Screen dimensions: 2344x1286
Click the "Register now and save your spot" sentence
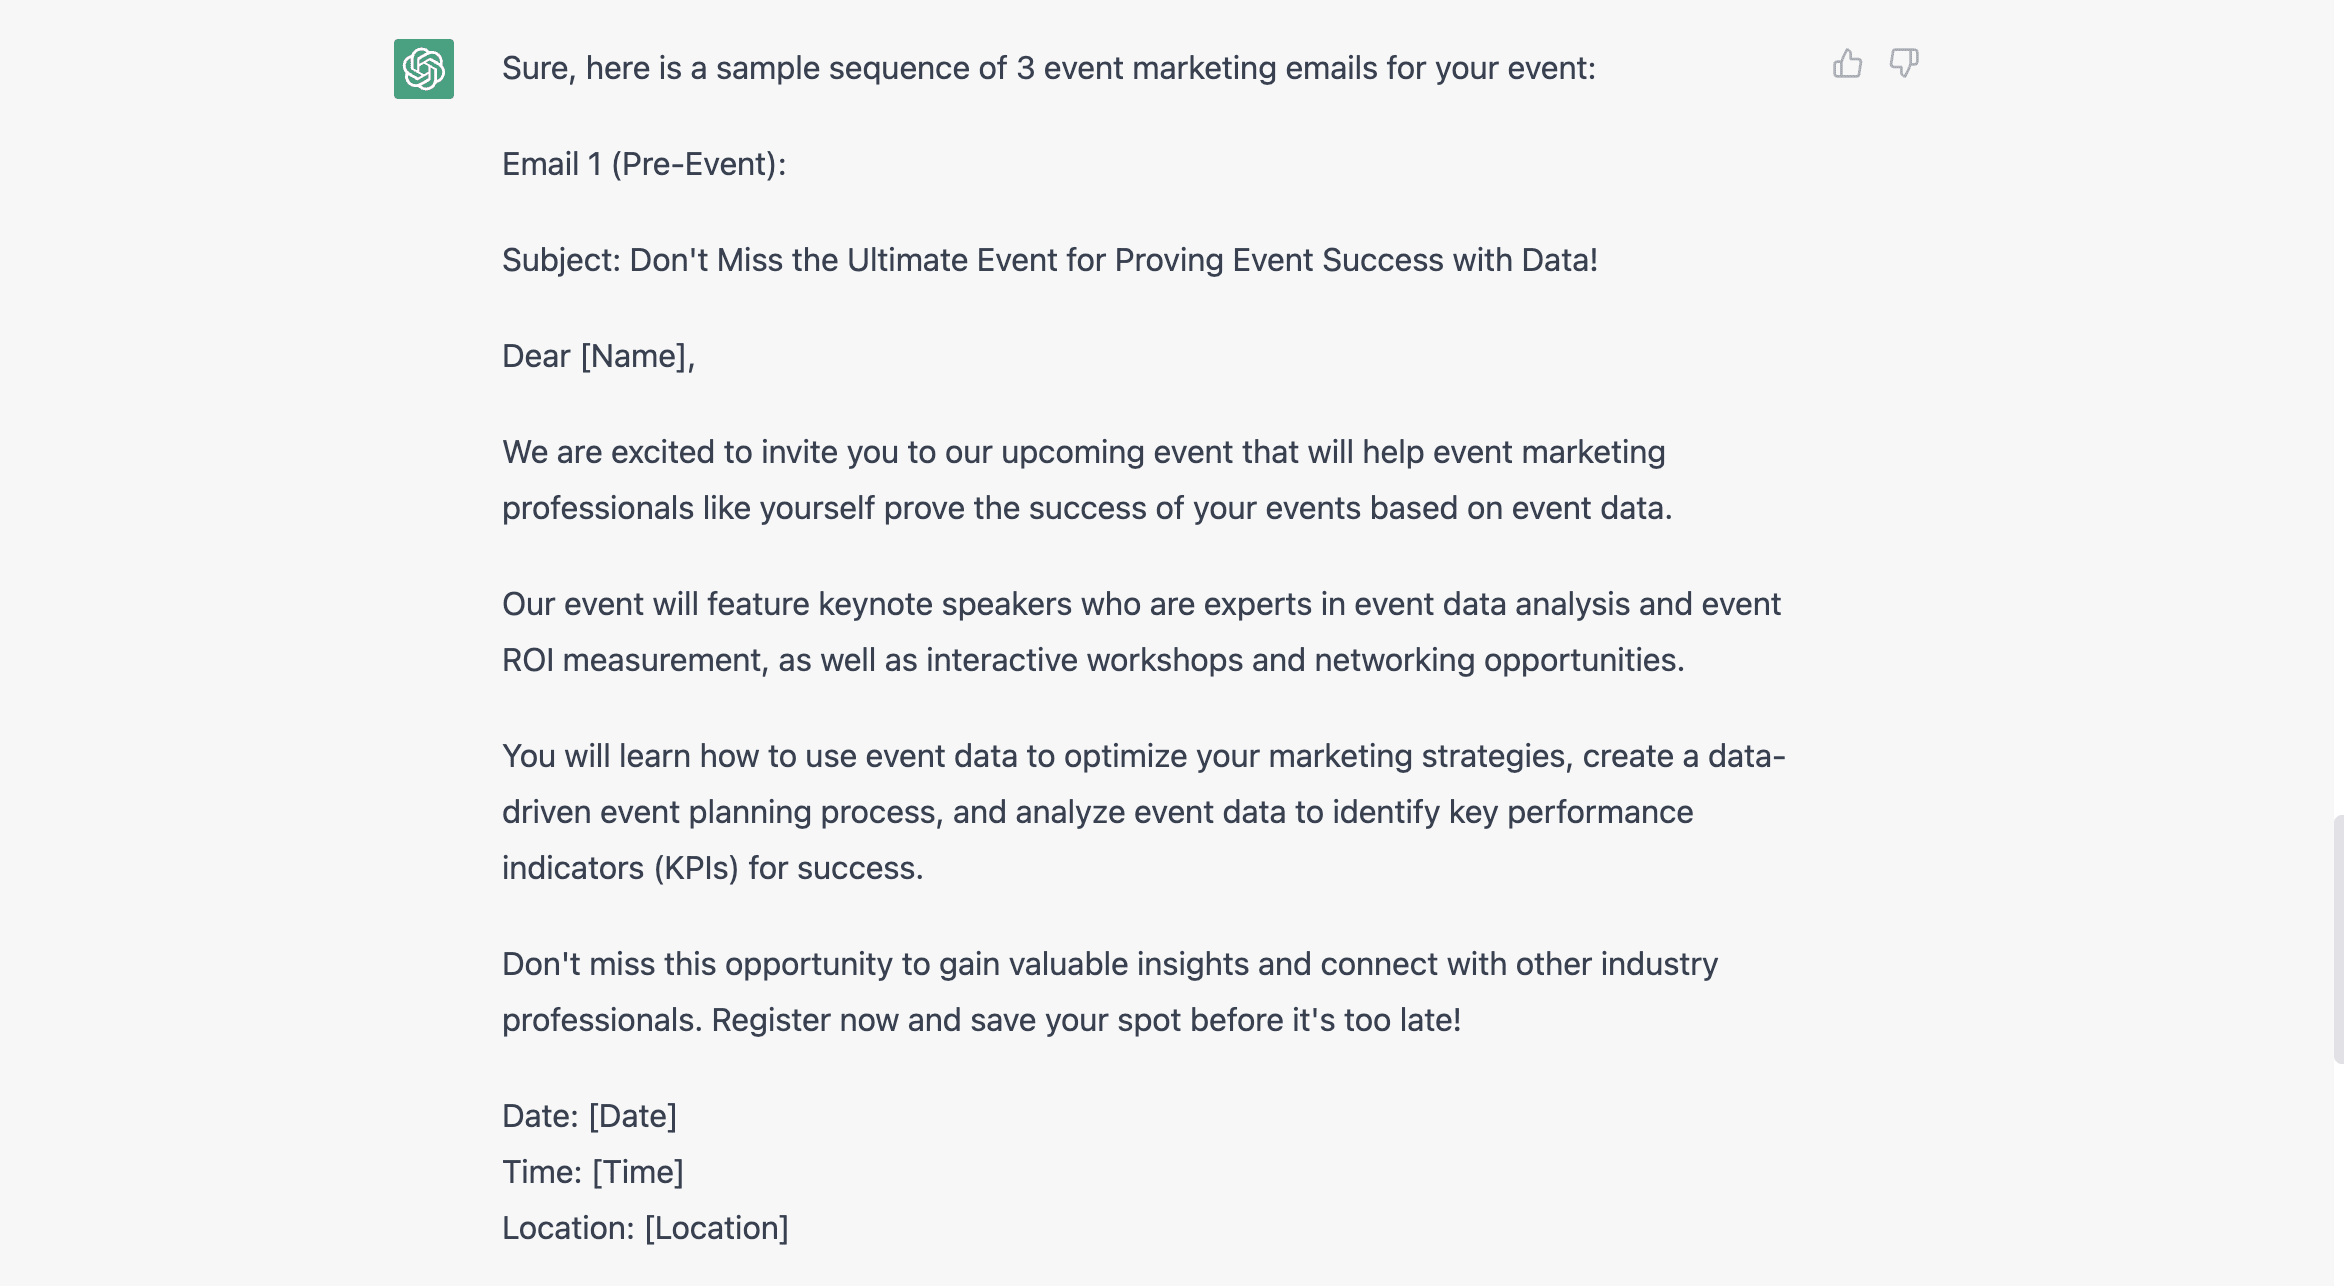point(1086,1020)
